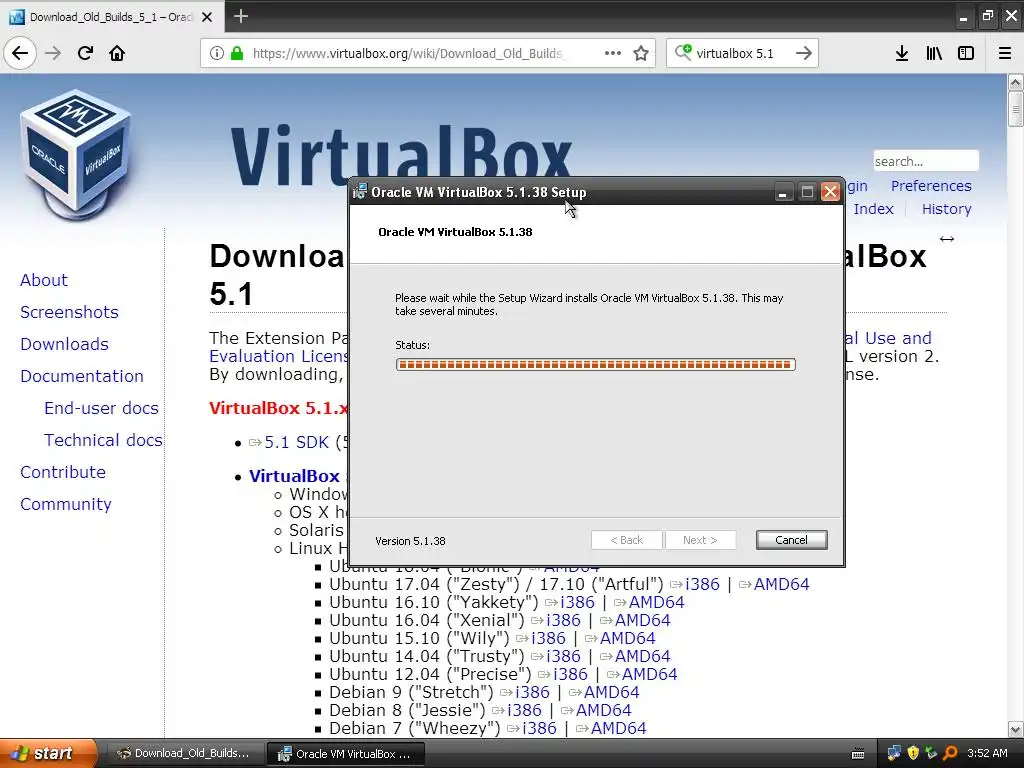
Task: Open the Windows start menu
Action: 48,753
